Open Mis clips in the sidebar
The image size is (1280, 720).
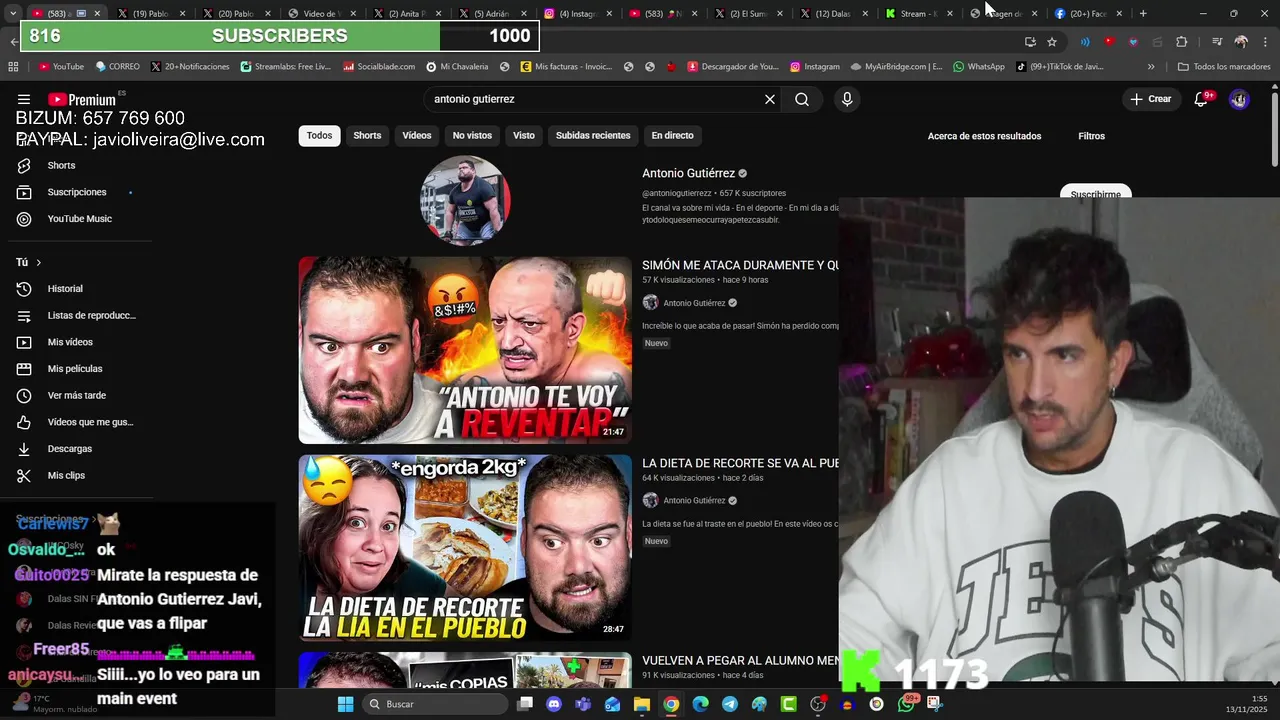[x=66, y=475]
